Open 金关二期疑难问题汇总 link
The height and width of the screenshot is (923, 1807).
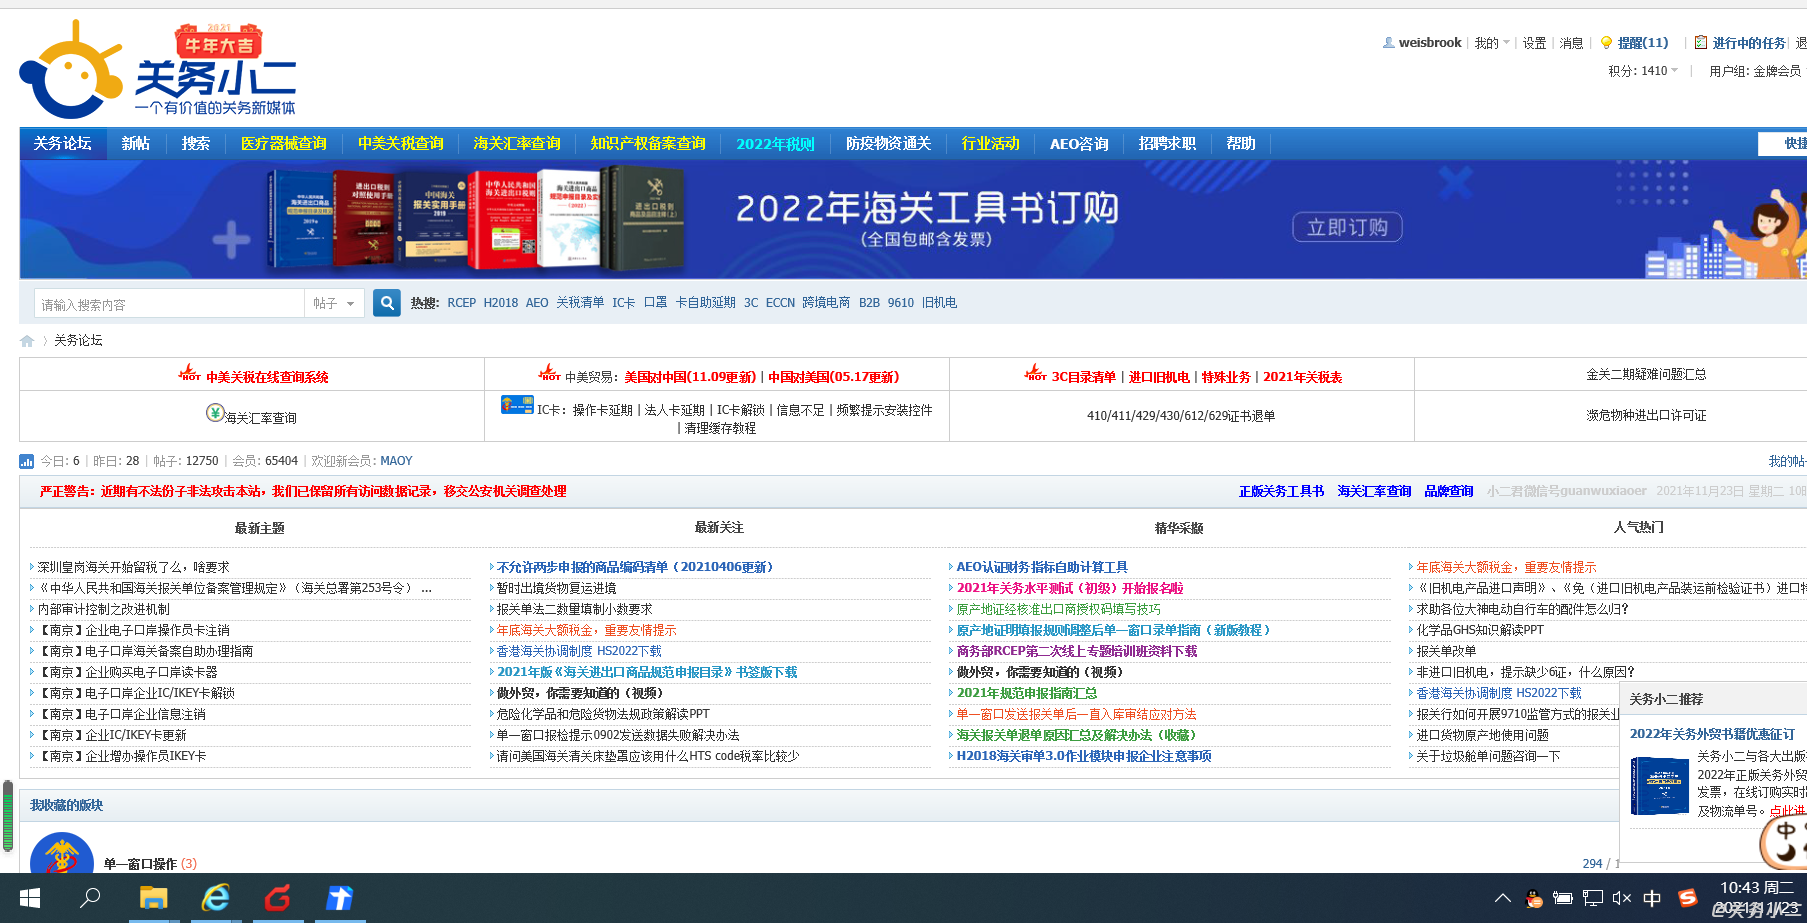(1646, 374)
